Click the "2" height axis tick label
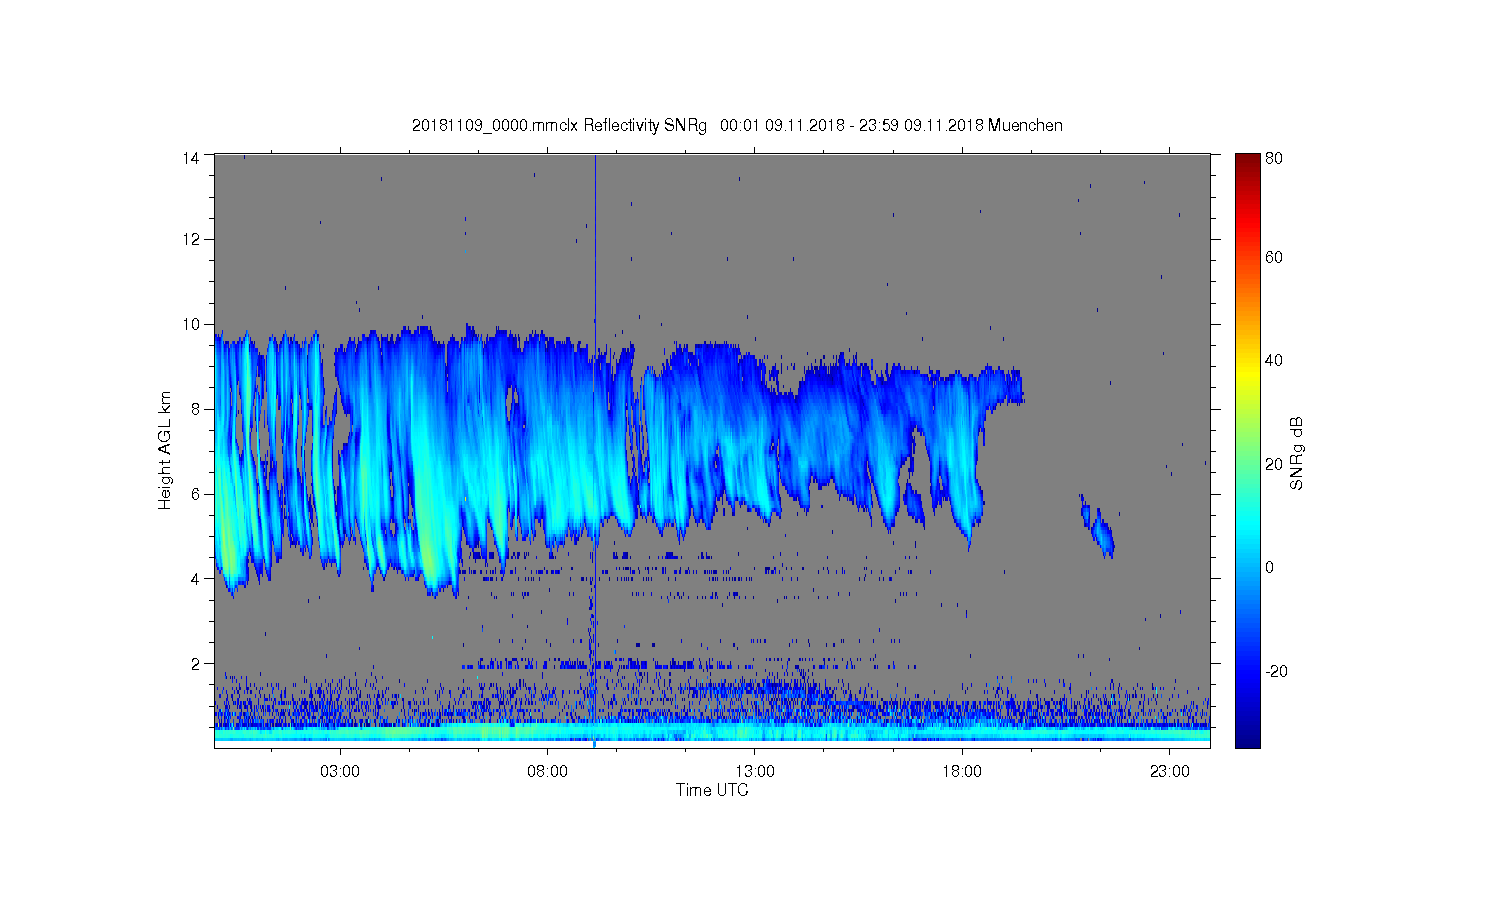This screenshot has height=900, width=1500. pos(195,663)
